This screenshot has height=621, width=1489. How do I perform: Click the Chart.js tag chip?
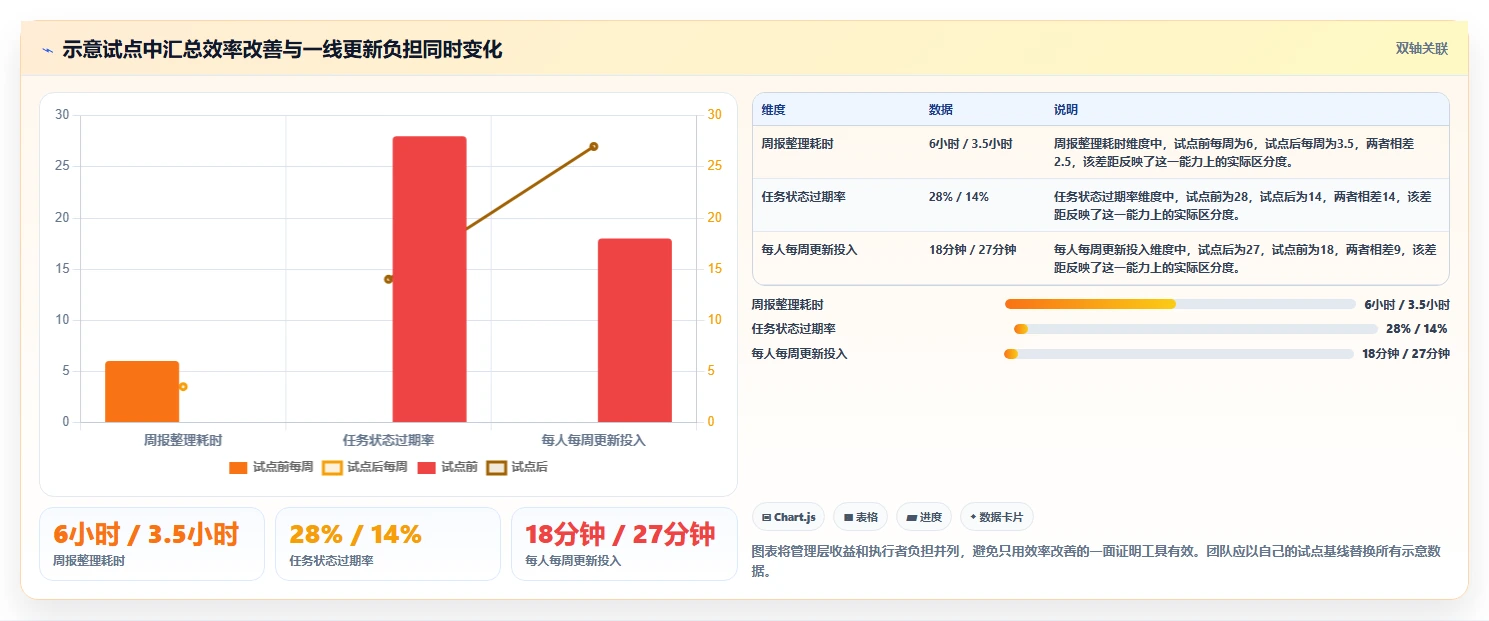pos(788,517)
